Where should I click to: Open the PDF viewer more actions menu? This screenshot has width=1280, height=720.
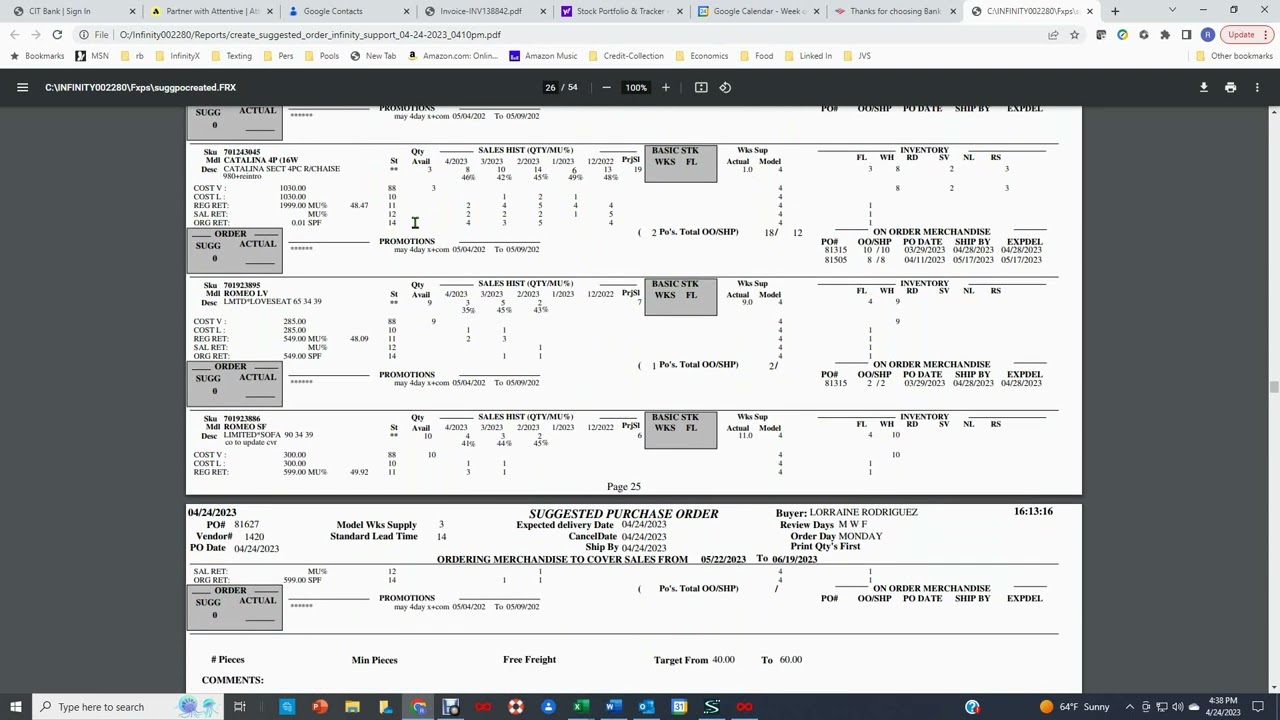(x=1257, y=87)
